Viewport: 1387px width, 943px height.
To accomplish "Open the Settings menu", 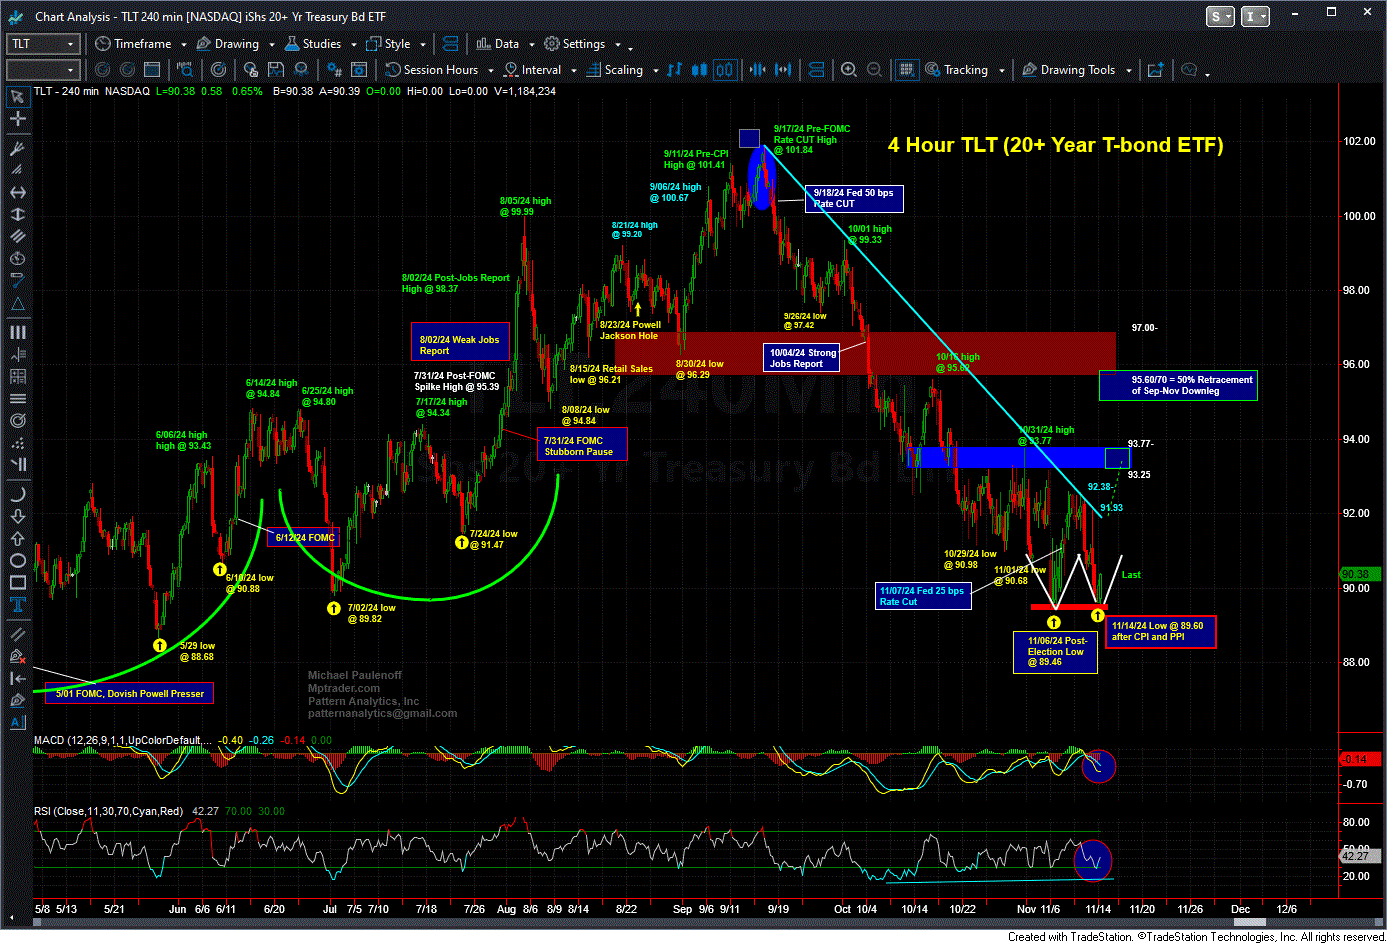I will pyautogui.click(x=582, y=44).
